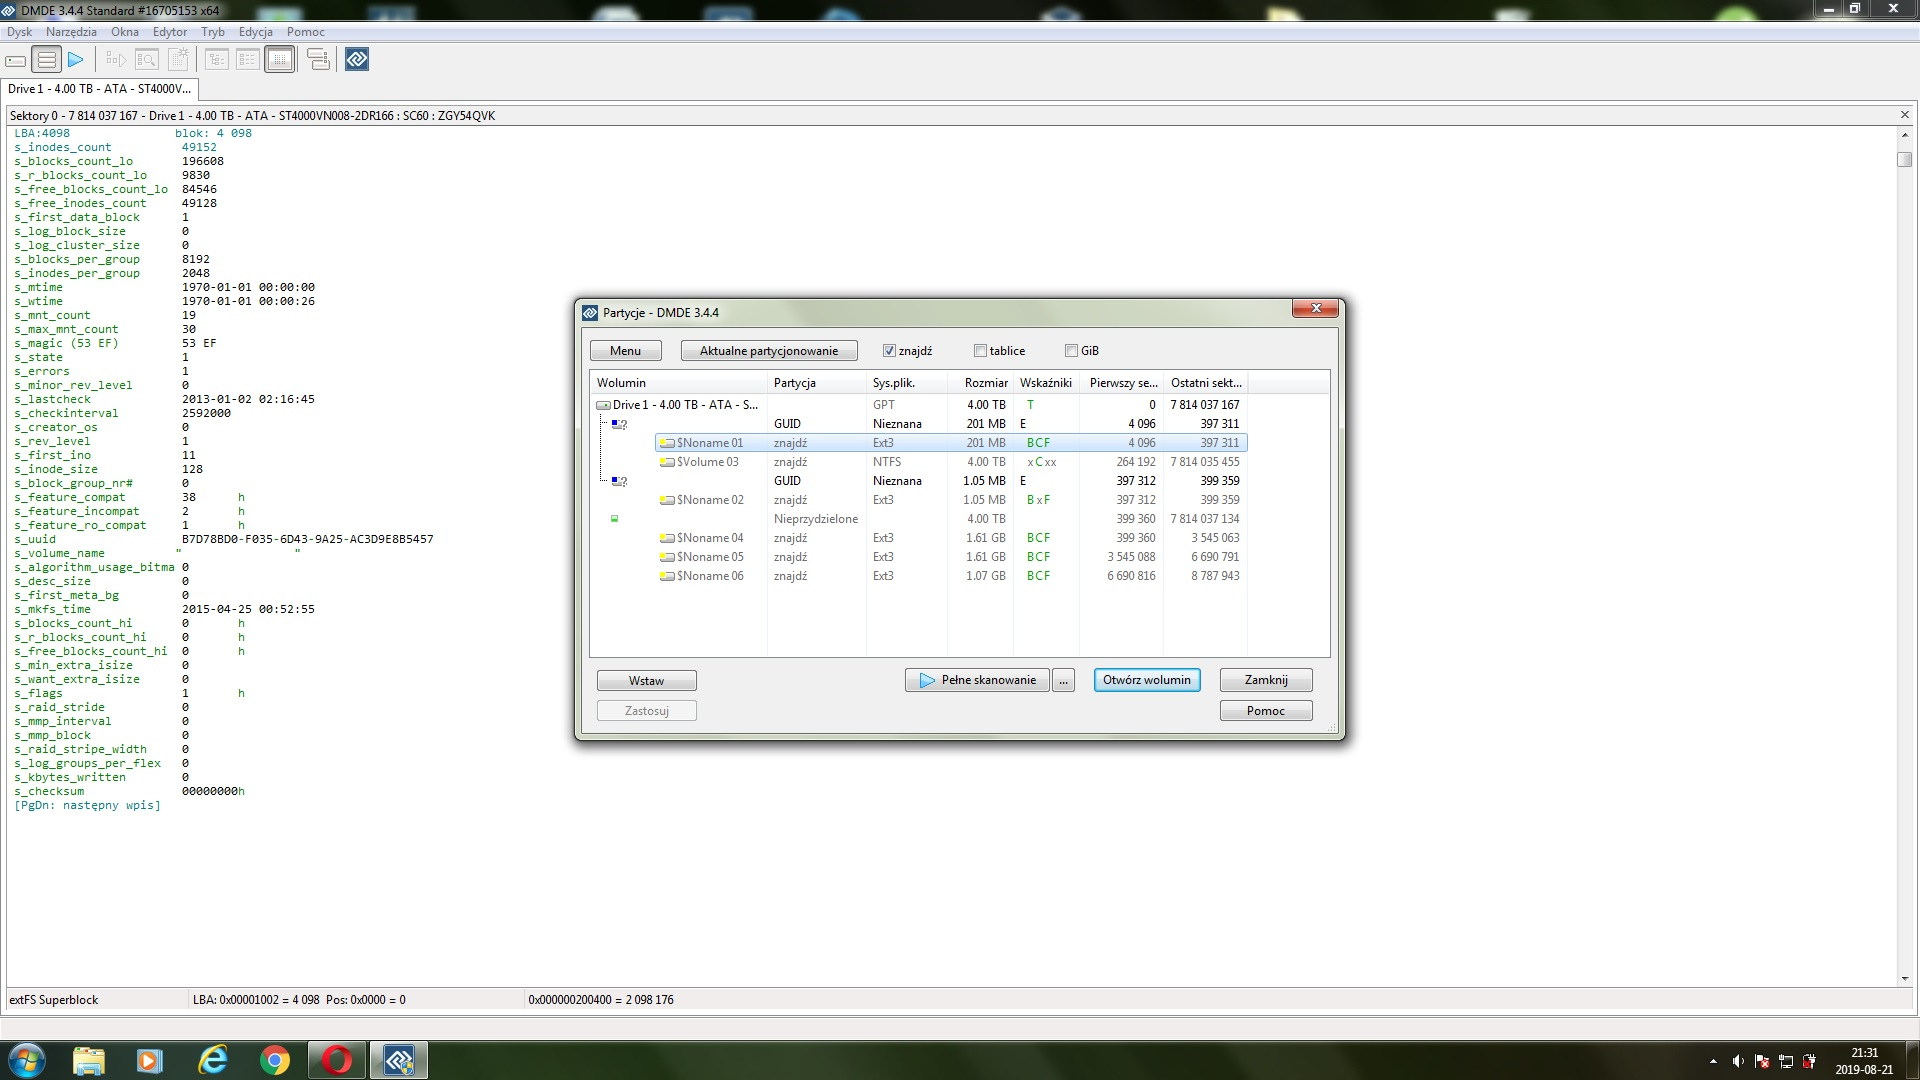Open the Edycja menu
This screenshot has height=1080, width=1920.
[x=256, y=32]
